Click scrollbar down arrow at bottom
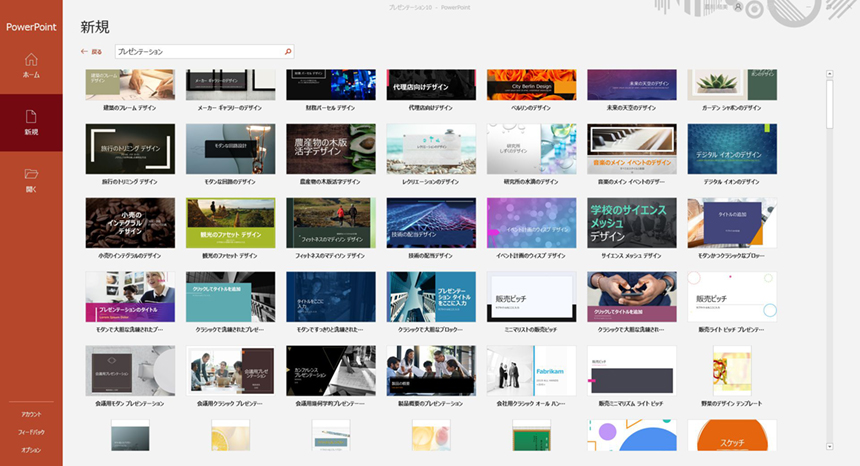The height and width of the screenshot is (466, 860). pyautogui.click(x=829, y=446)
